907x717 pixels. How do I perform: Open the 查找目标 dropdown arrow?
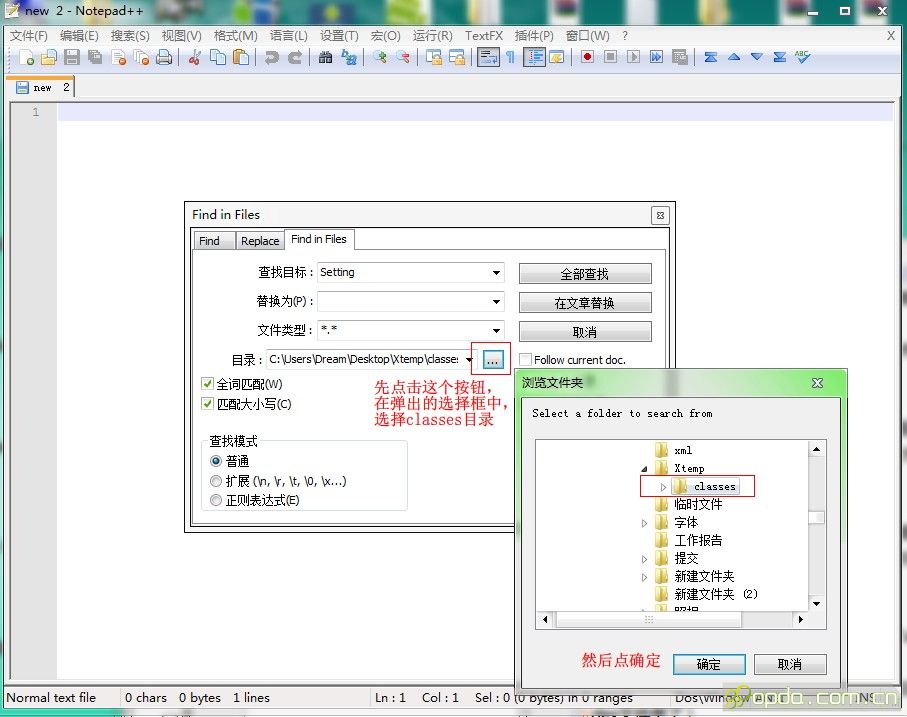tap(496, 273)
